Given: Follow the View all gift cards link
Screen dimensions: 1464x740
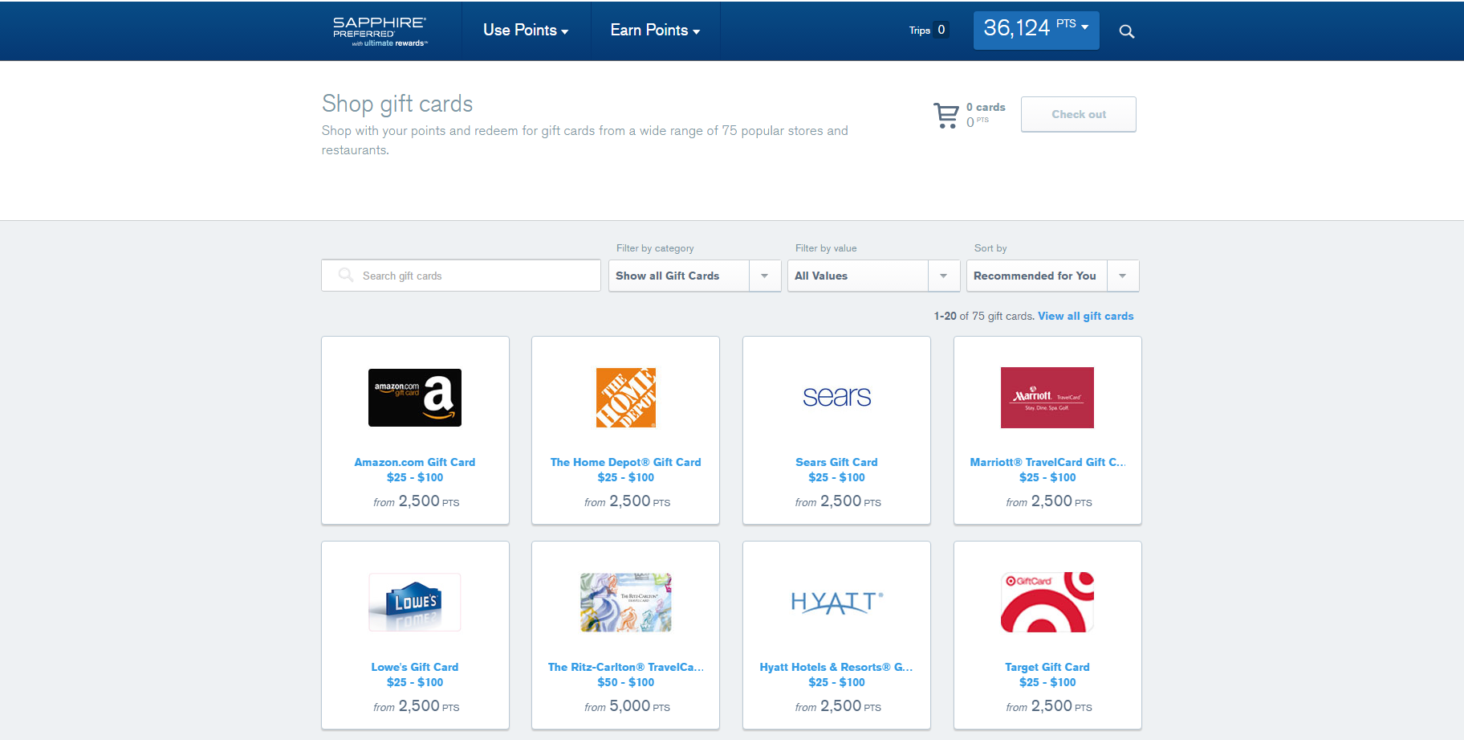Looking at the screenshot, I should (x=1086, y=316).
